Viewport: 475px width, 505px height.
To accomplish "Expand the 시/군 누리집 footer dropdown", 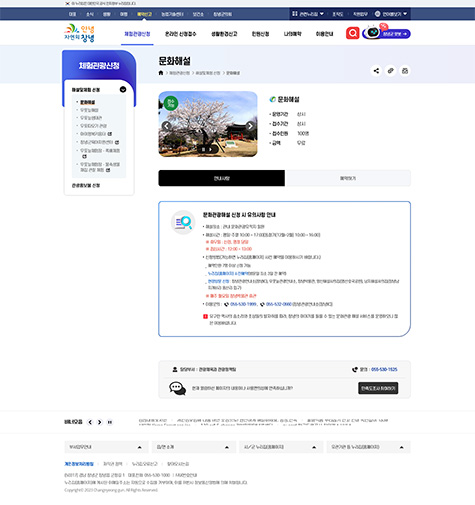I will (281, 447).
